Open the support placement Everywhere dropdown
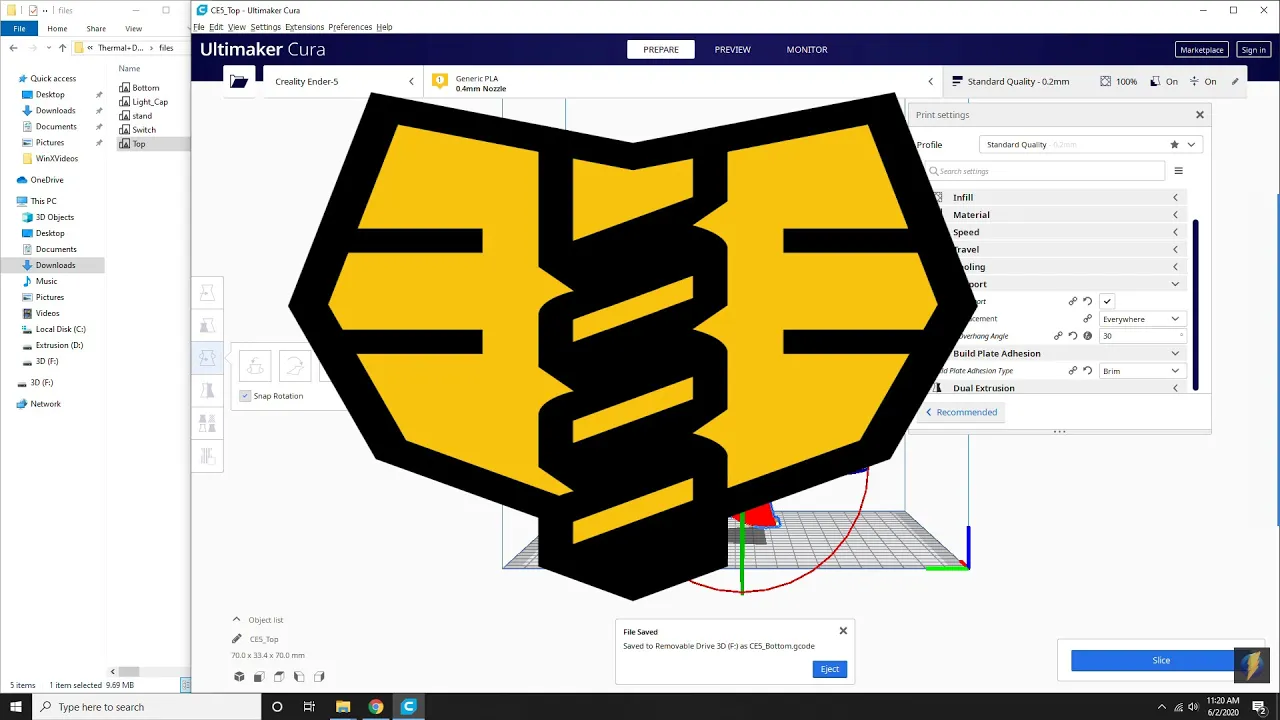 [x=1141, y=319]
